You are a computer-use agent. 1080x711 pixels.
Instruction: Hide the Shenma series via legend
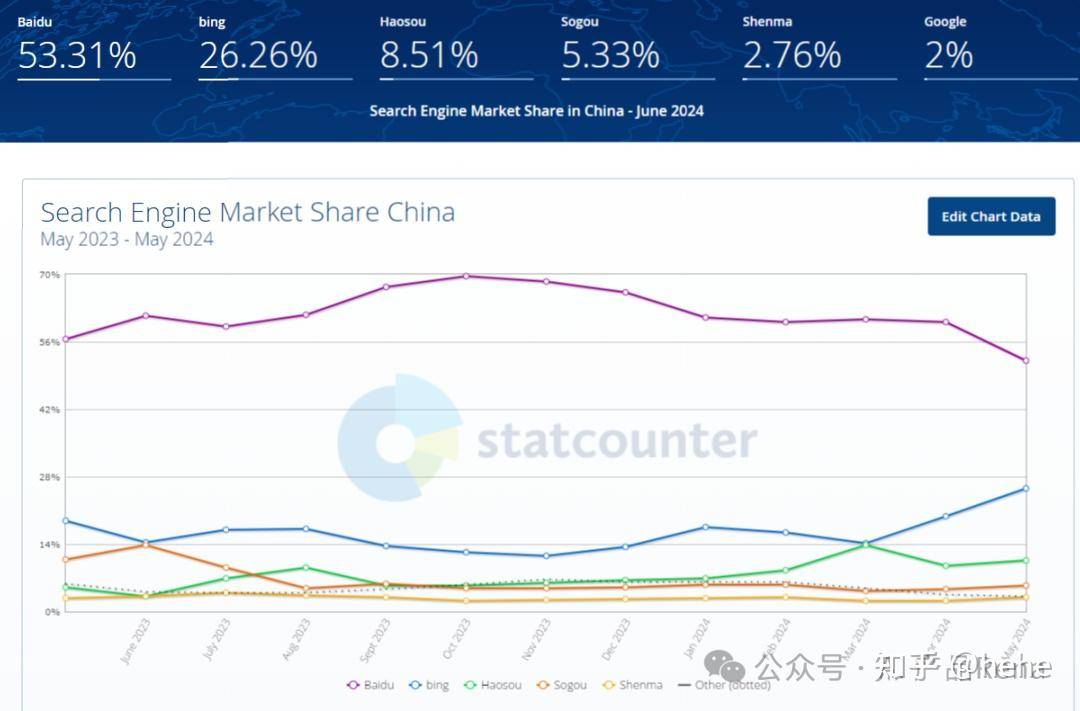coord(632,685)
